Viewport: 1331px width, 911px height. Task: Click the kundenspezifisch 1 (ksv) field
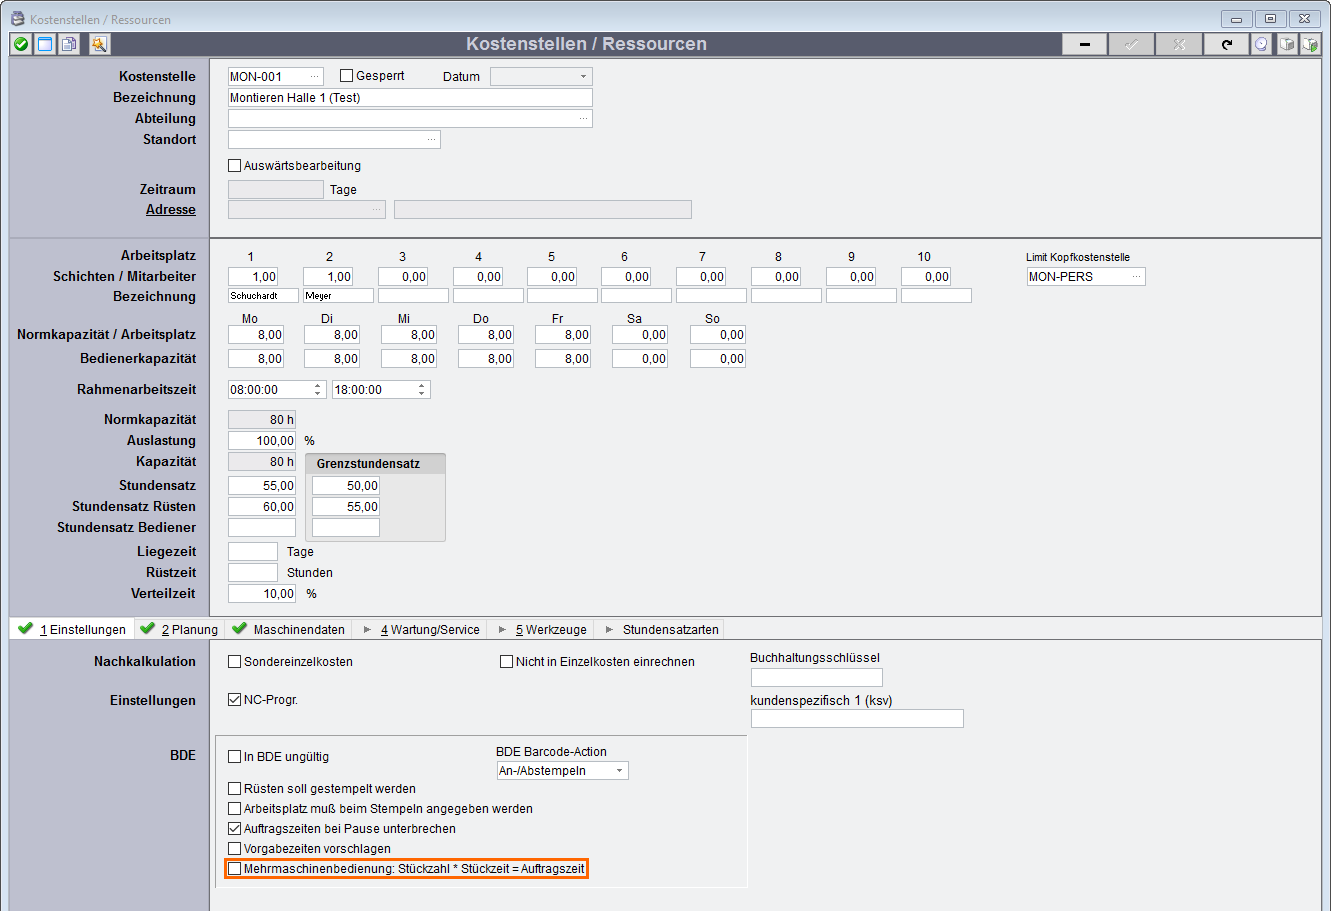(x=857, y=718)
